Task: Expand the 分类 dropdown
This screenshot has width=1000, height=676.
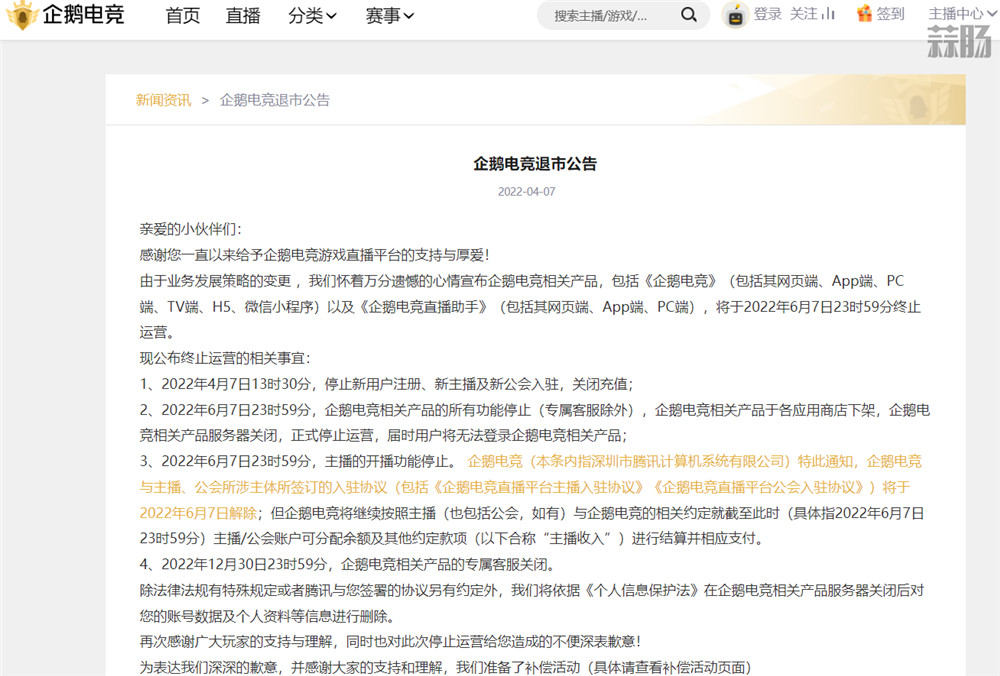Action: click(x=312, y=15)
